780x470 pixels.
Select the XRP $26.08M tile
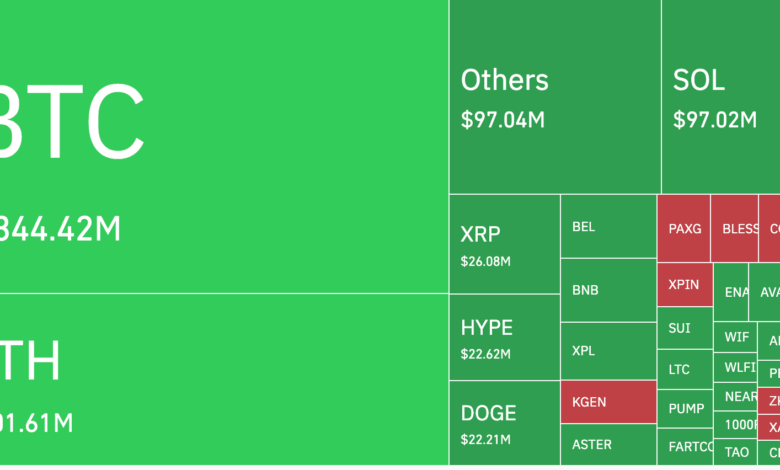click(504, 245)
